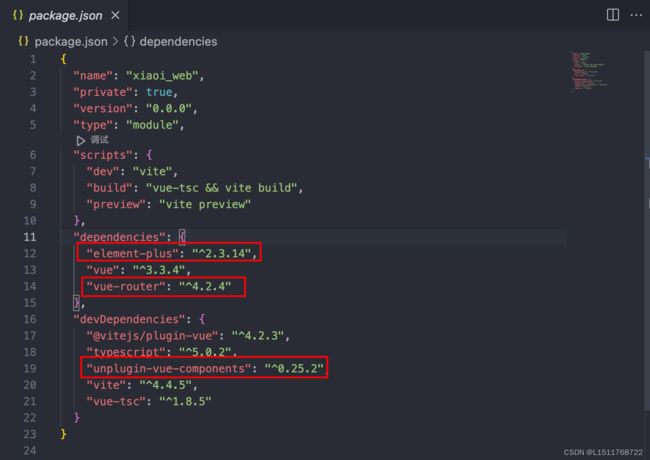The width and height of the screenshot is (650, 460).
Task: Click the "^4.4.5" version value
Action: click(165, 385)
